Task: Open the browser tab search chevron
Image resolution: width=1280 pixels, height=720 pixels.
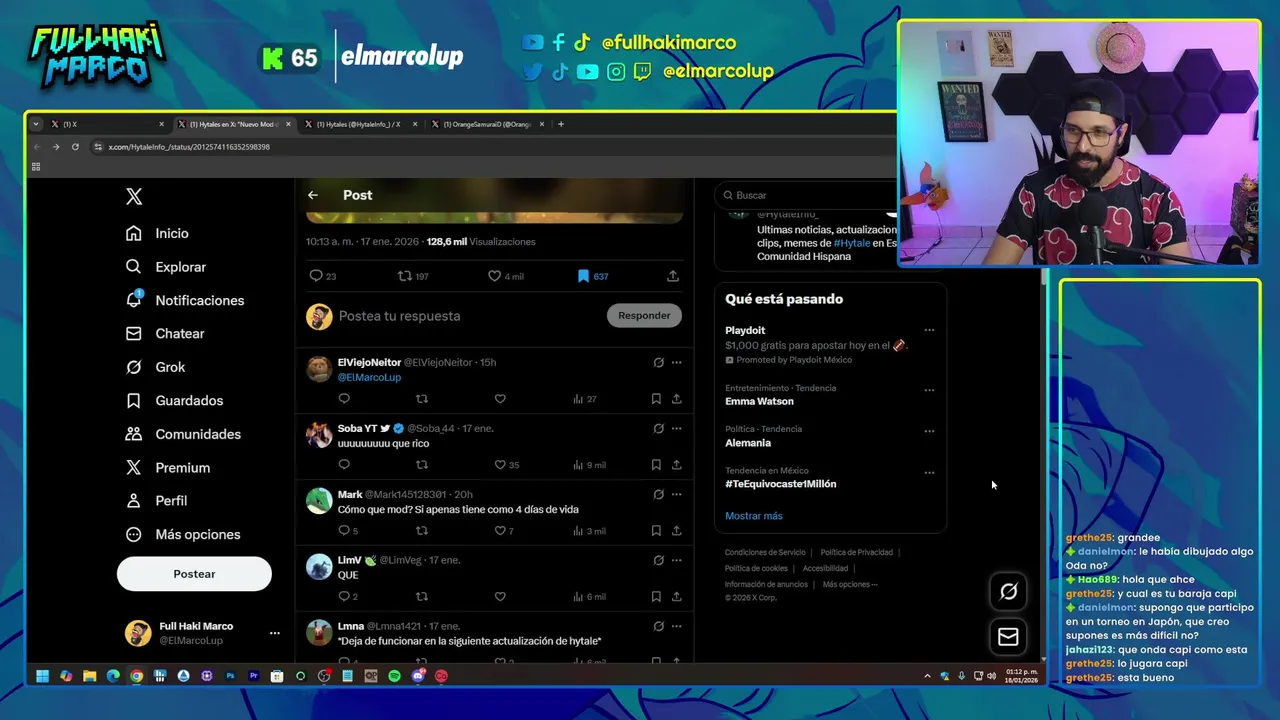Action: pos(36,124)
